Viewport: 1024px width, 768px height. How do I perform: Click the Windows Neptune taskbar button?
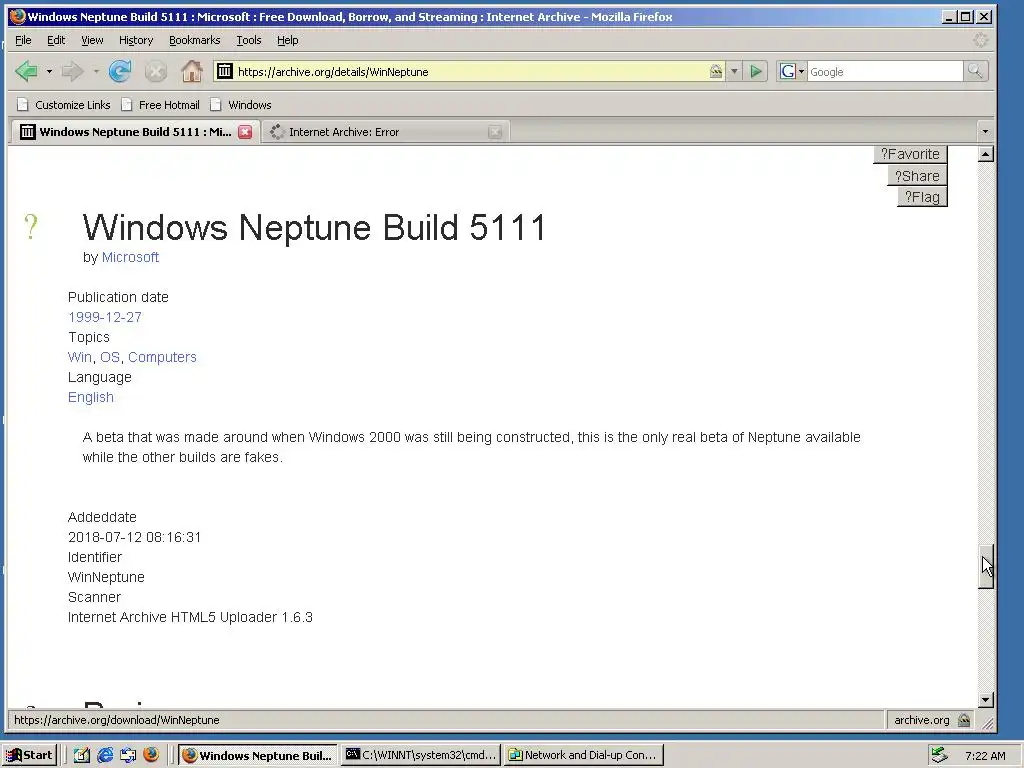tap(258, 755)
